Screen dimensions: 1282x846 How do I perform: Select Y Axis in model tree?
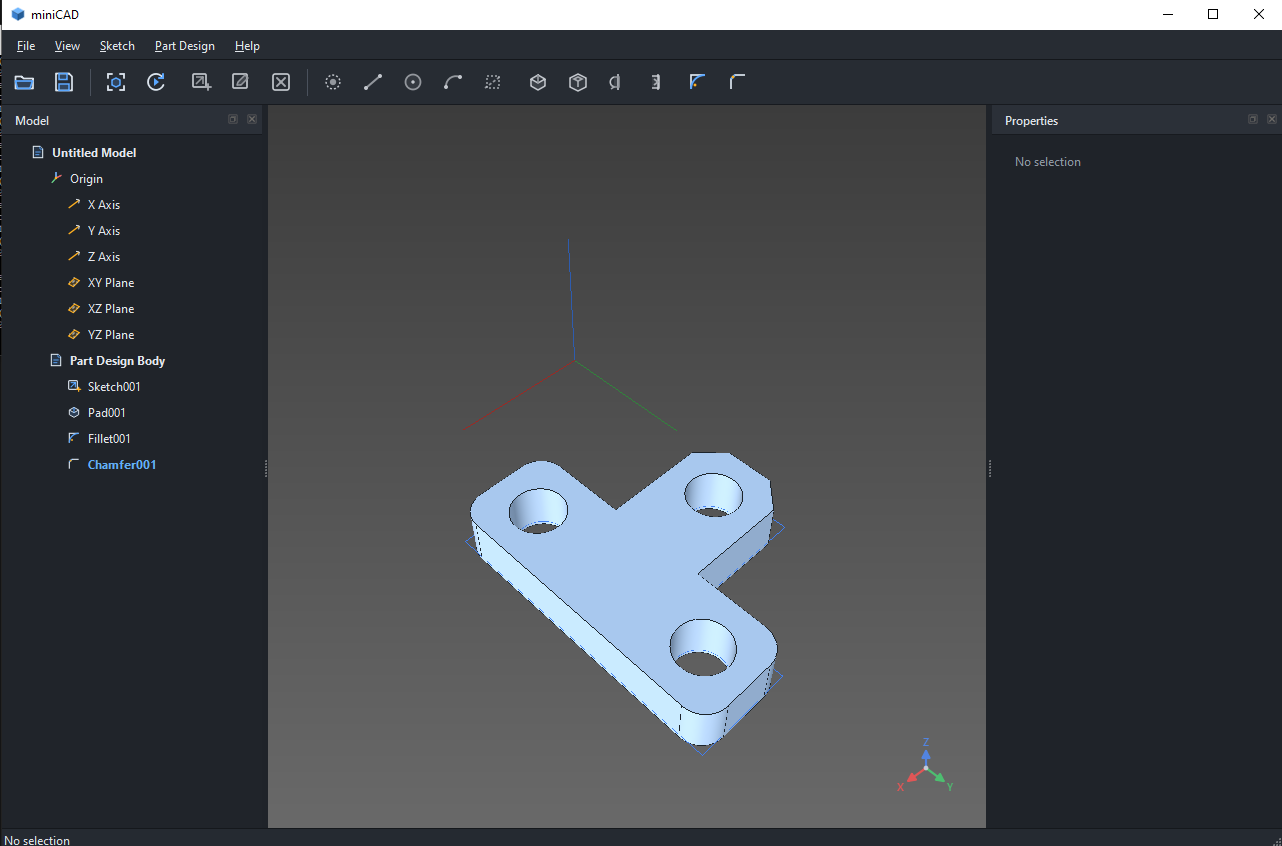click(104, 231)
